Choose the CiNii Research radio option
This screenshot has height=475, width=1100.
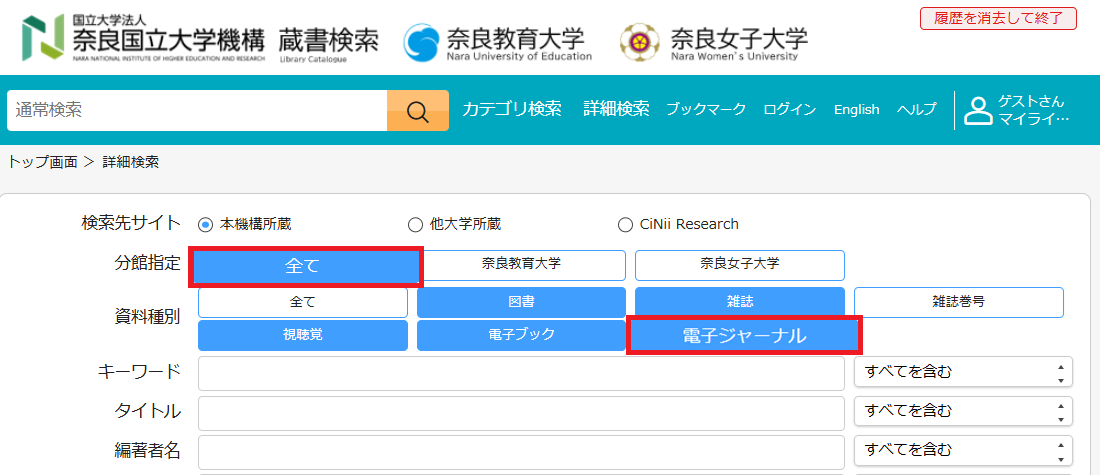point(626,224)
